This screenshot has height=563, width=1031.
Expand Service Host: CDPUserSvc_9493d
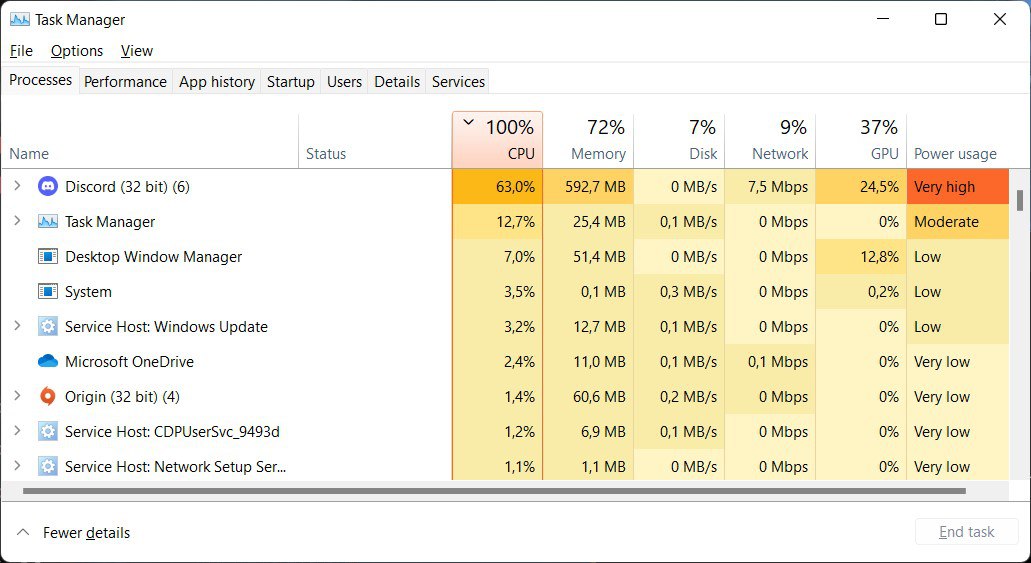[18, 431]
